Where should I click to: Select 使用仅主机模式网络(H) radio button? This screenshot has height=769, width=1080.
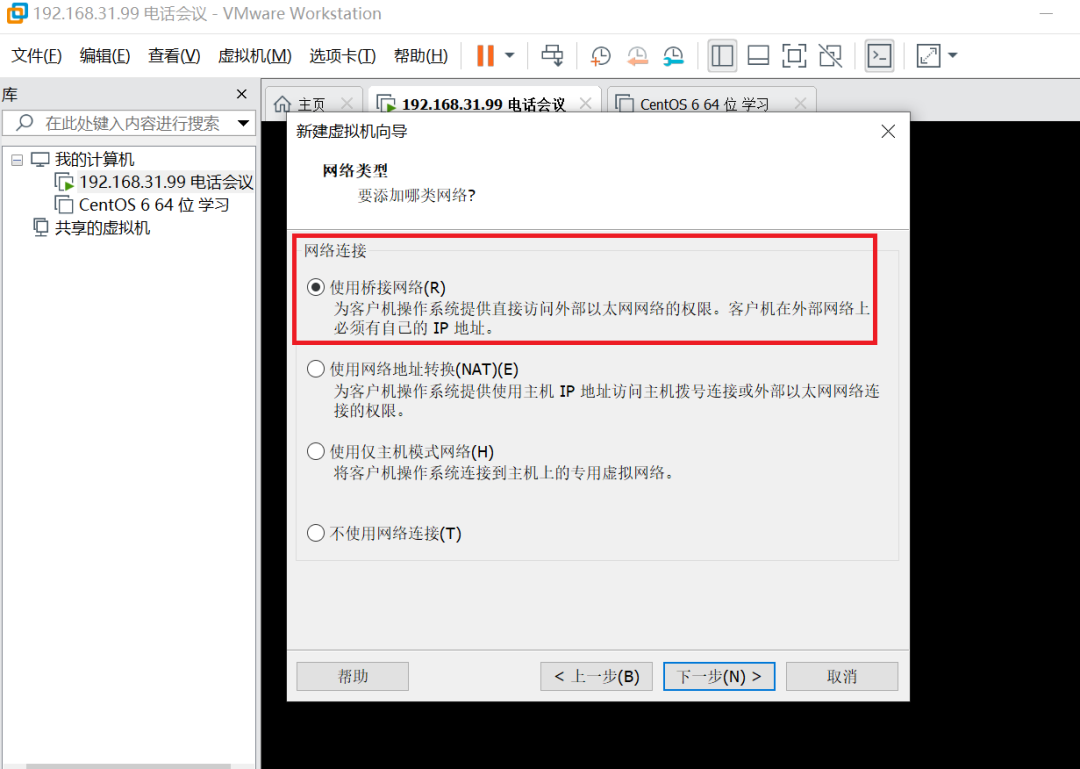(x=315, y=451)
